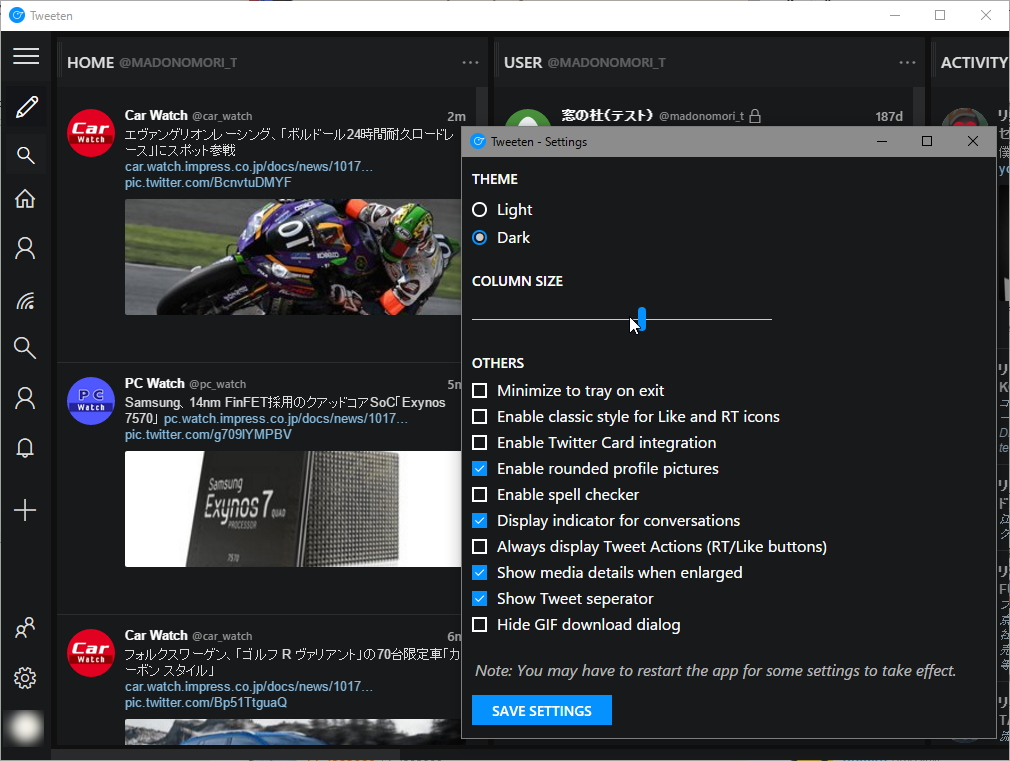Image resolution: width=1010 pixels, height=761 pixels.
Task: Close the Tweeten Settings dialog
Action: (x=973, y=141)
